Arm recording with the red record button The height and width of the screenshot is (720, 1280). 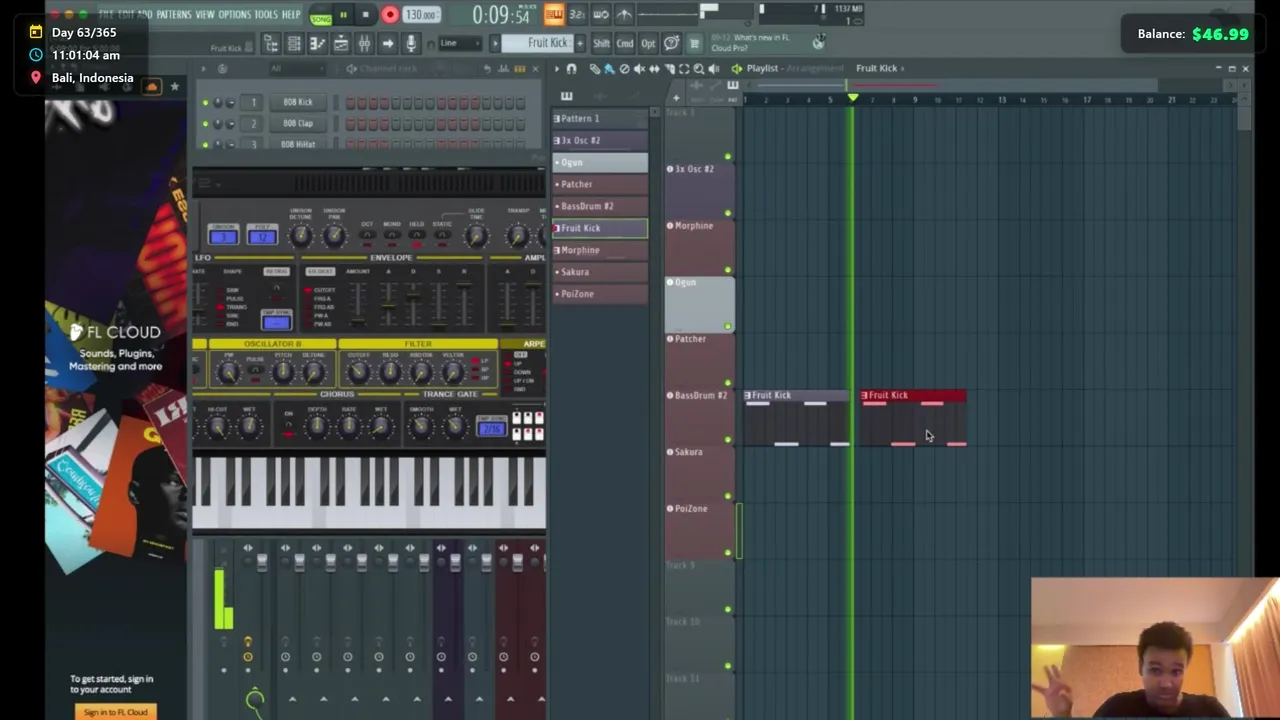(x=390, y=15)
